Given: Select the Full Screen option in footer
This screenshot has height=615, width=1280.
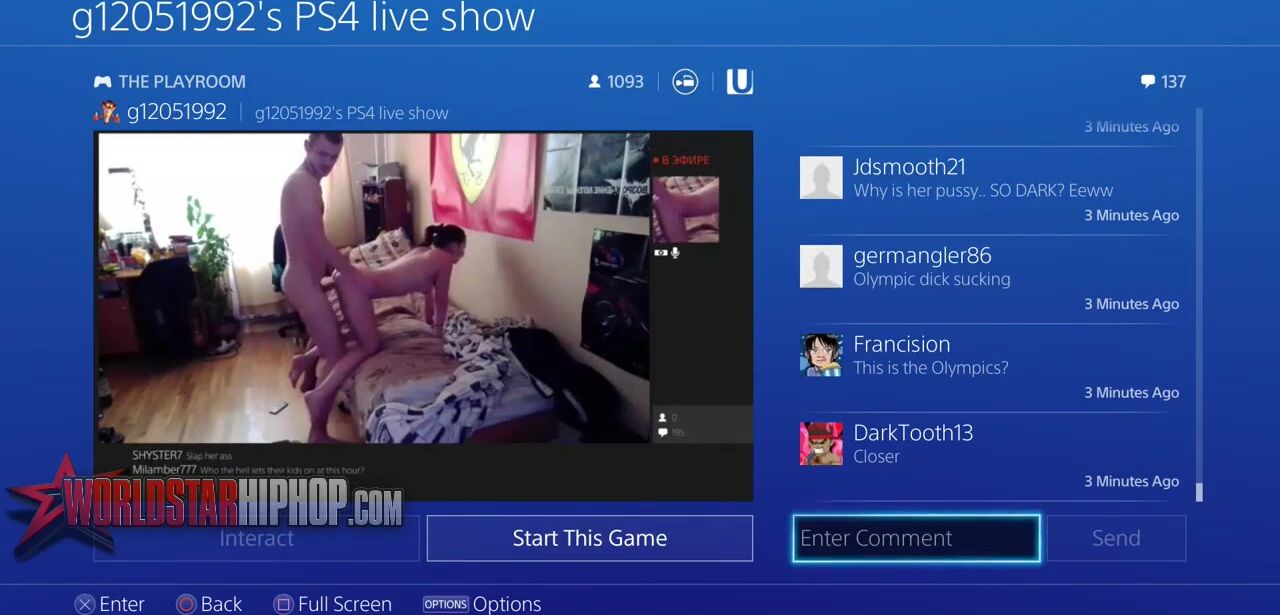Looking at the screenshot, I should 333,603.
